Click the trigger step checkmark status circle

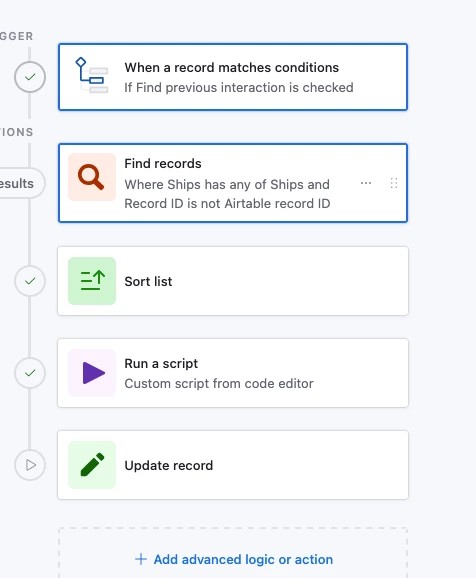pos(30,77)
